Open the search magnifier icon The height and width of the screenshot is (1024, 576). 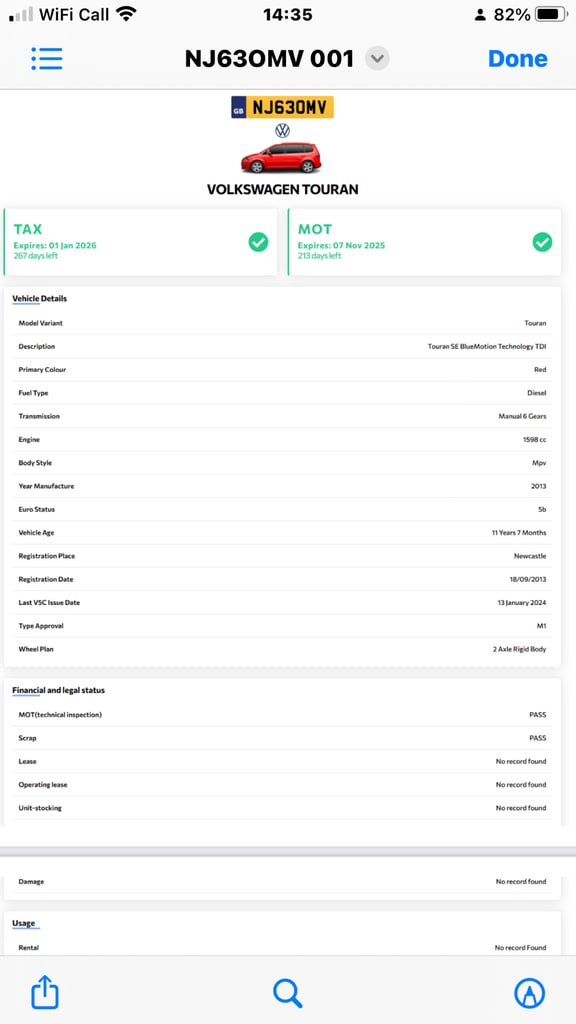point(287,993)
